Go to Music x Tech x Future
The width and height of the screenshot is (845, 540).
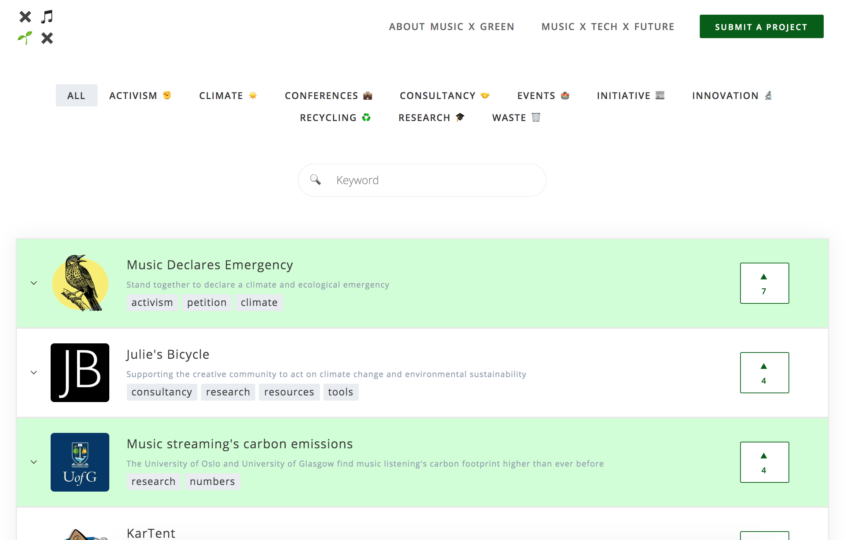607,26
